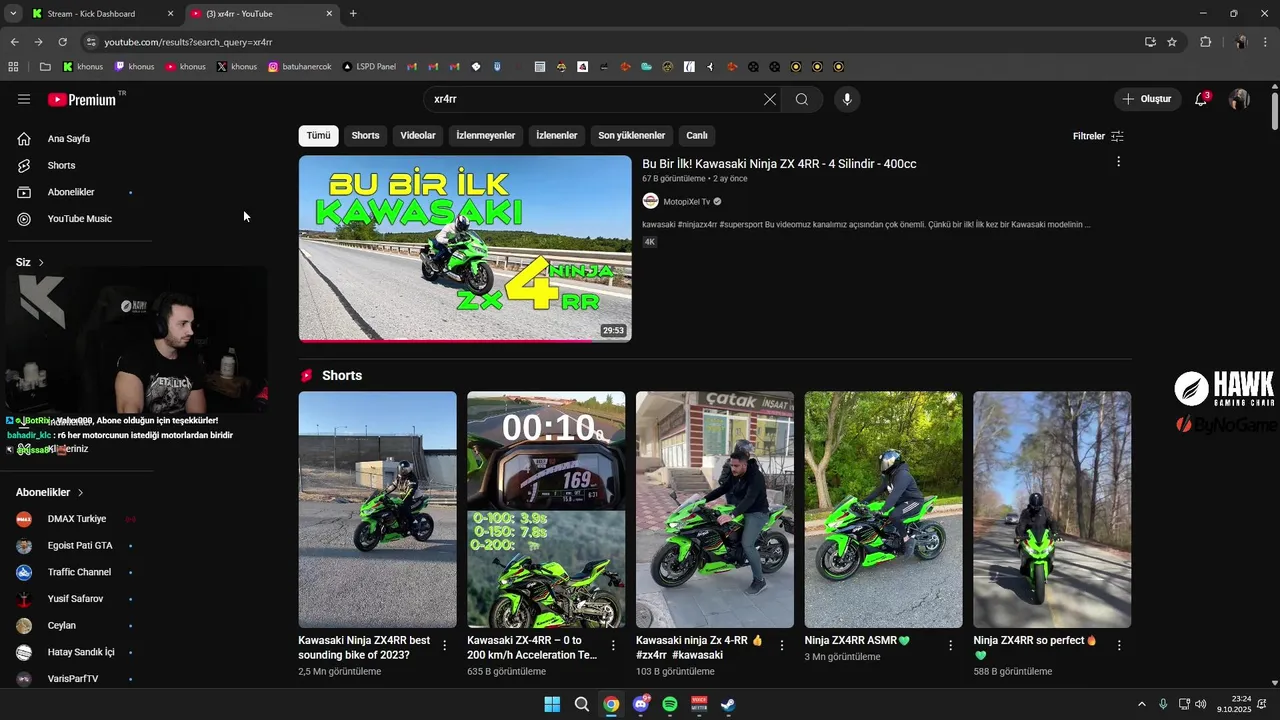
Task: Open Chrome apps grid in bookmarks bar
Action: click(14, 67)
